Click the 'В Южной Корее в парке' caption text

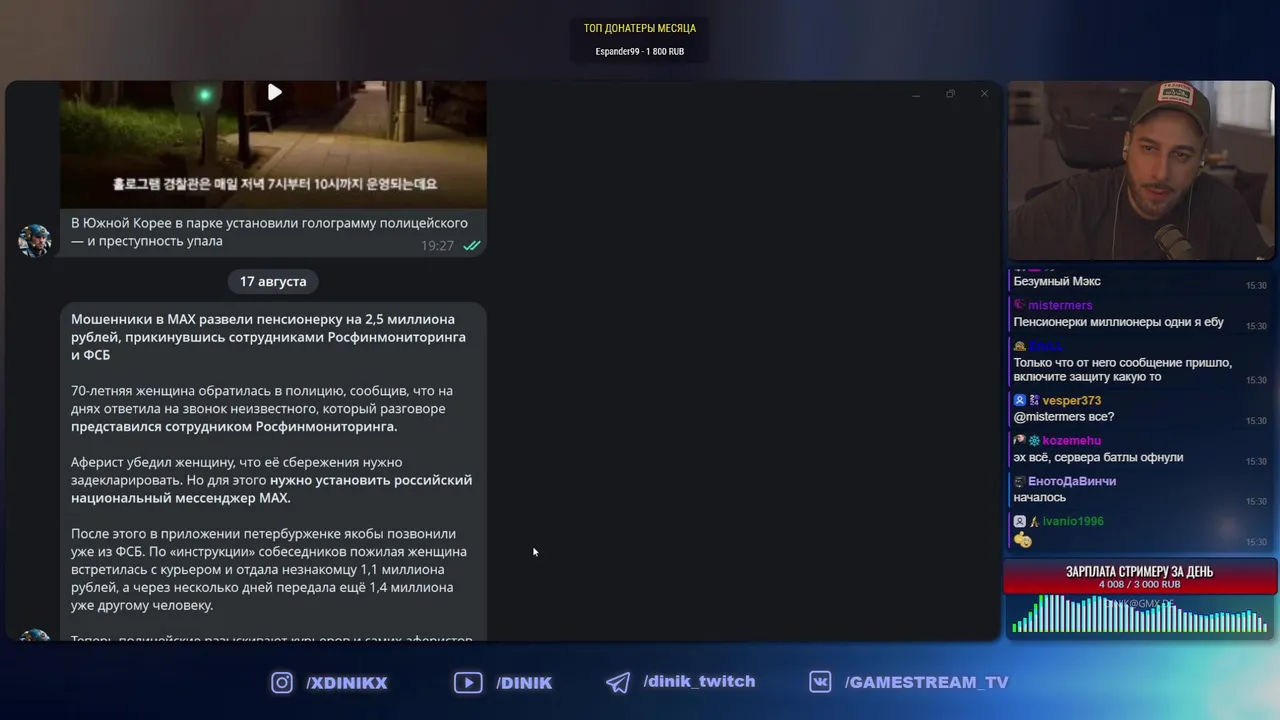(x=270, y=232)
